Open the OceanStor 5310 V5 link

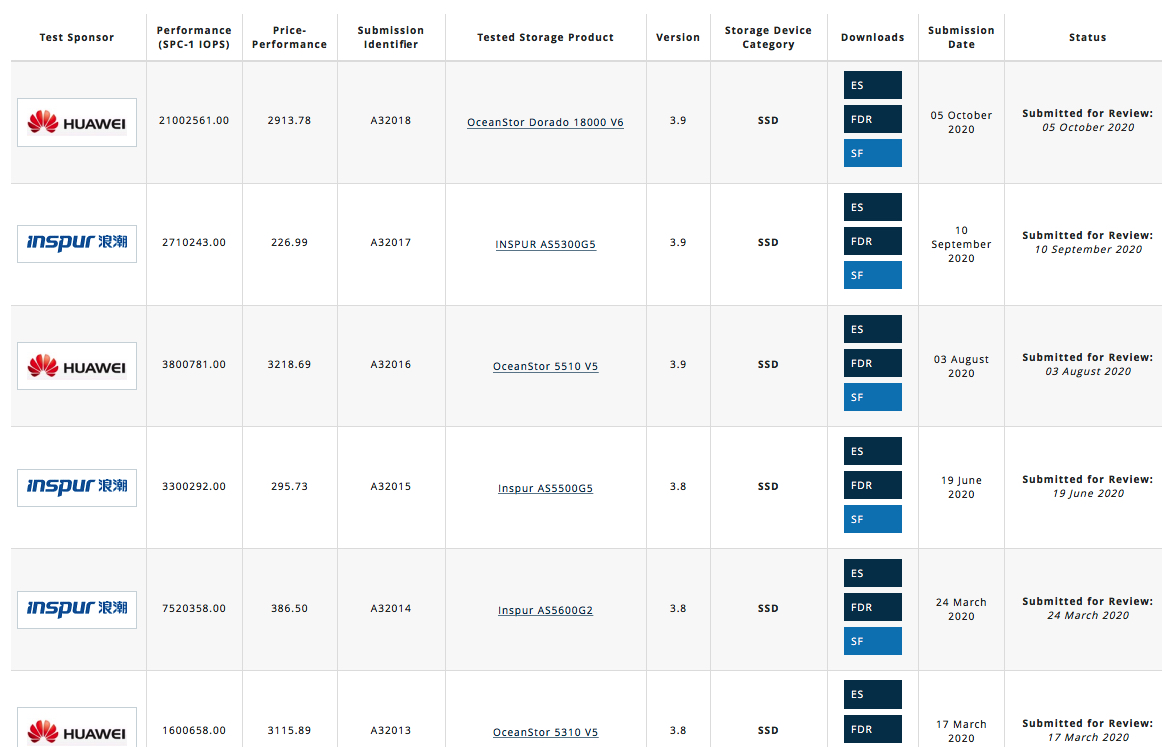point(545,732)
